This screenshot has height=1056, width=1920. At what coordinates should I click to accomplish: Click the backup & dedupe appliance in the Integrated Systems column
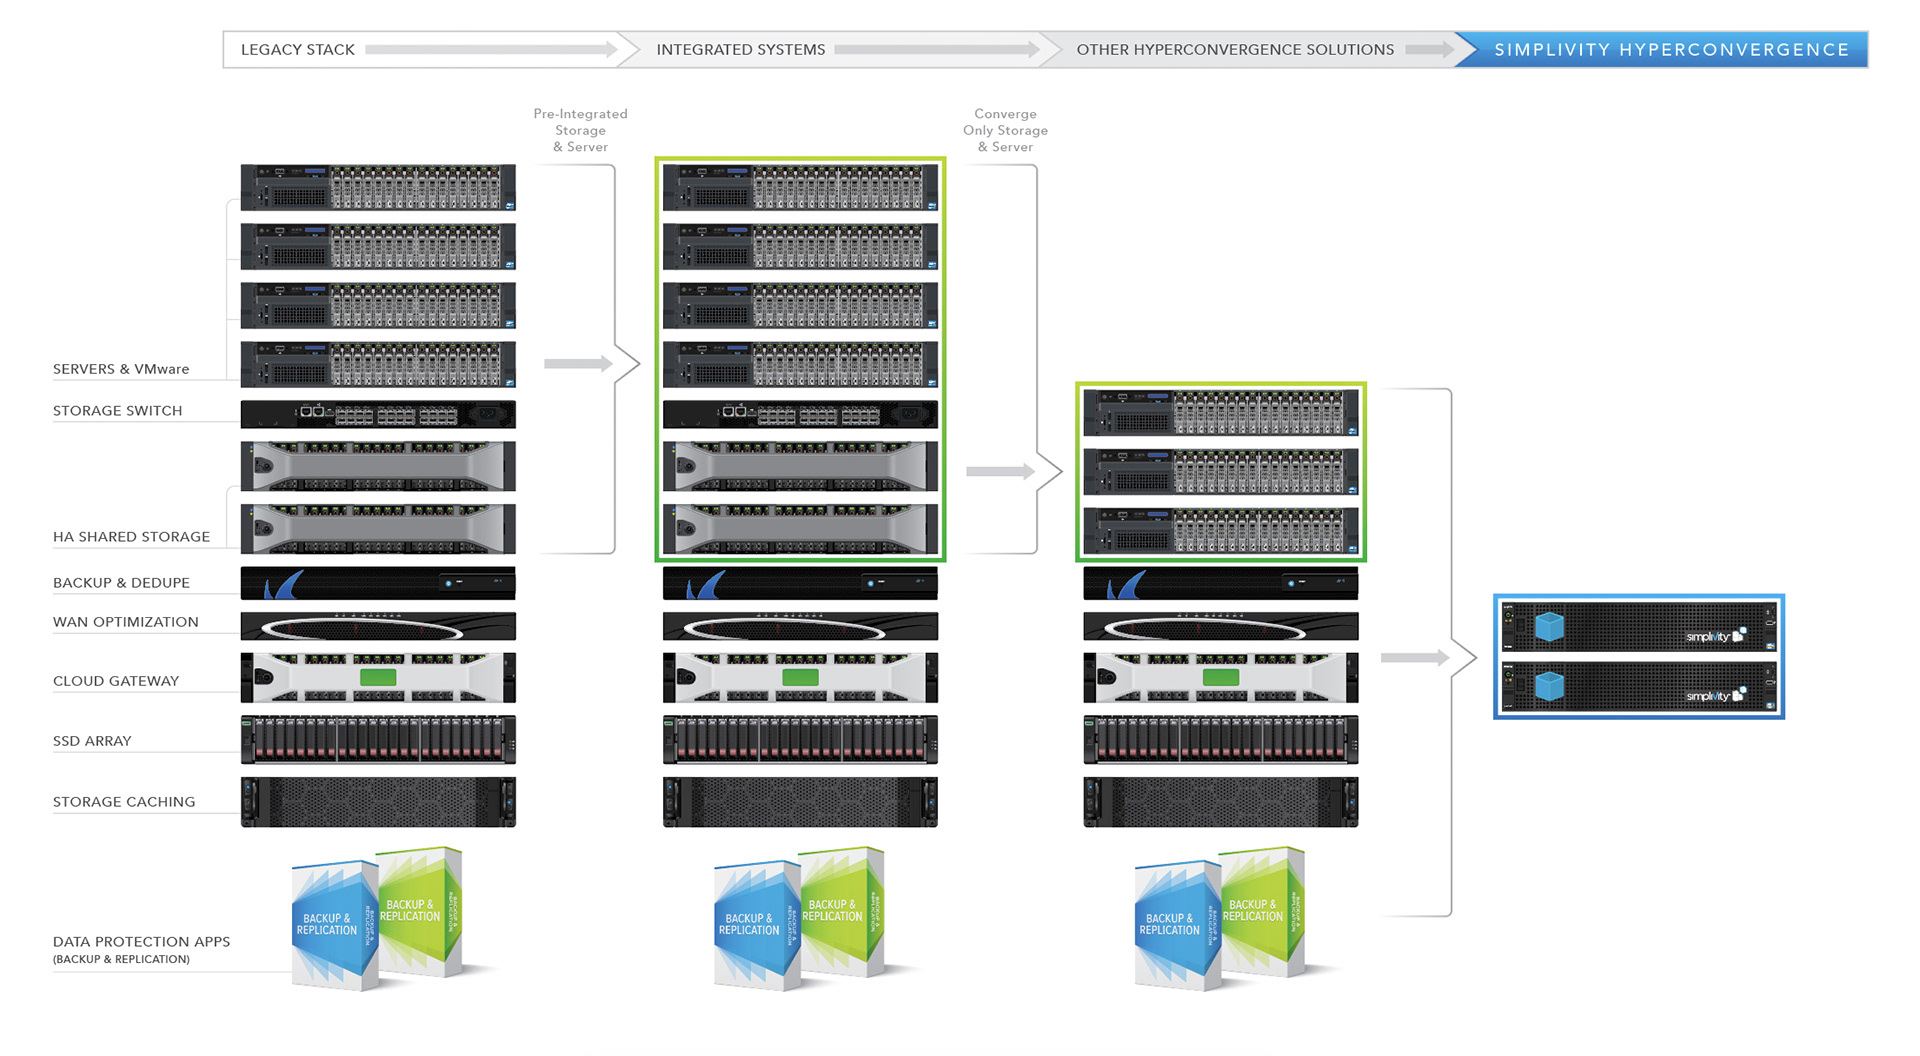[x=800, y=583]
